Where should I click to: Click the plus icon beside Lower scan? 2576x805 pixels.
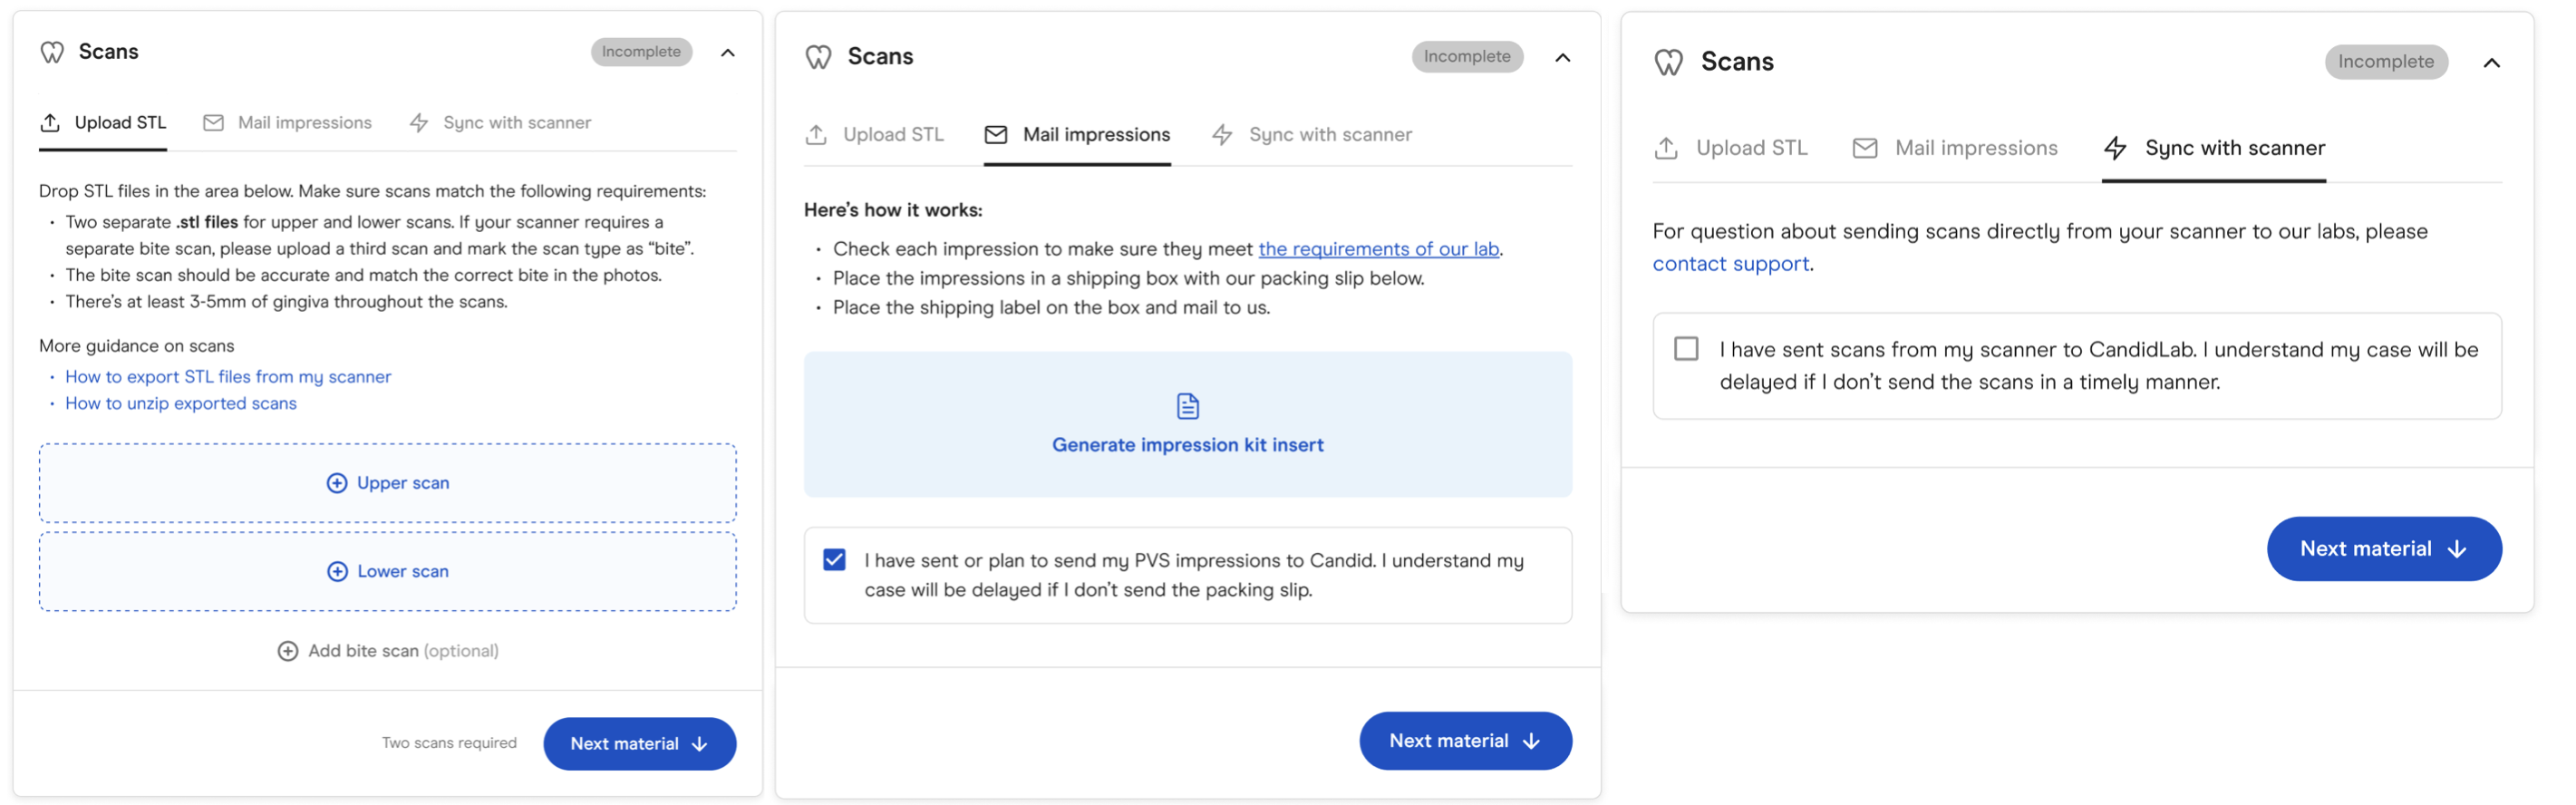(337, 571)
